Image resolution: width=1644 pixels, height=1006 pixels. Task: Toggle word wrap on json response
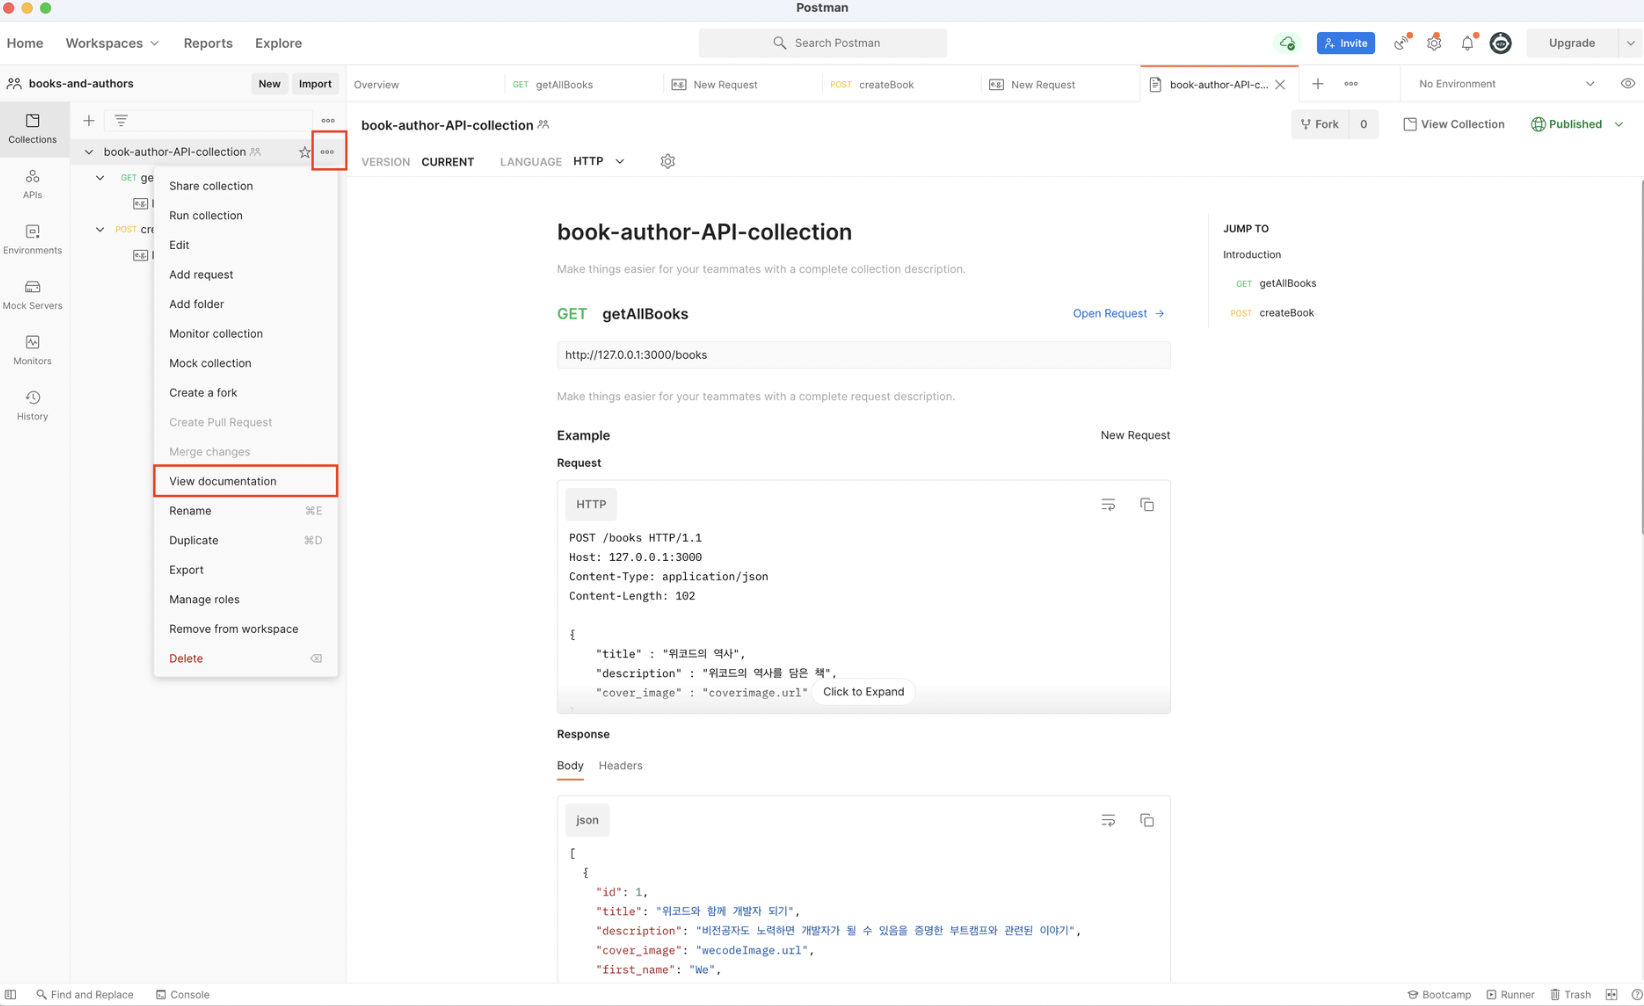click(x=1108, y=820)
